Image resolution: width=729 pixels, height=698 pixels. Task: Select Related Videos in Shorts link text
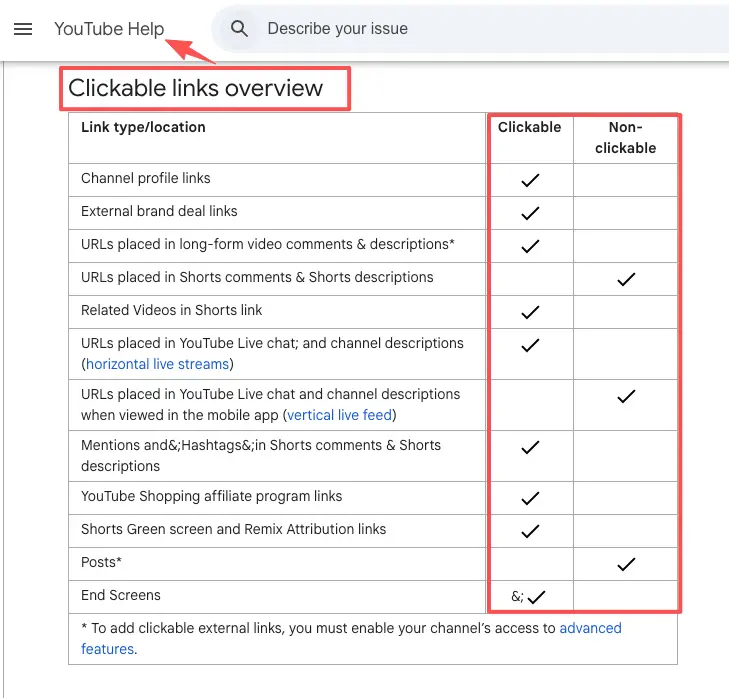click(x=172, y=310)
